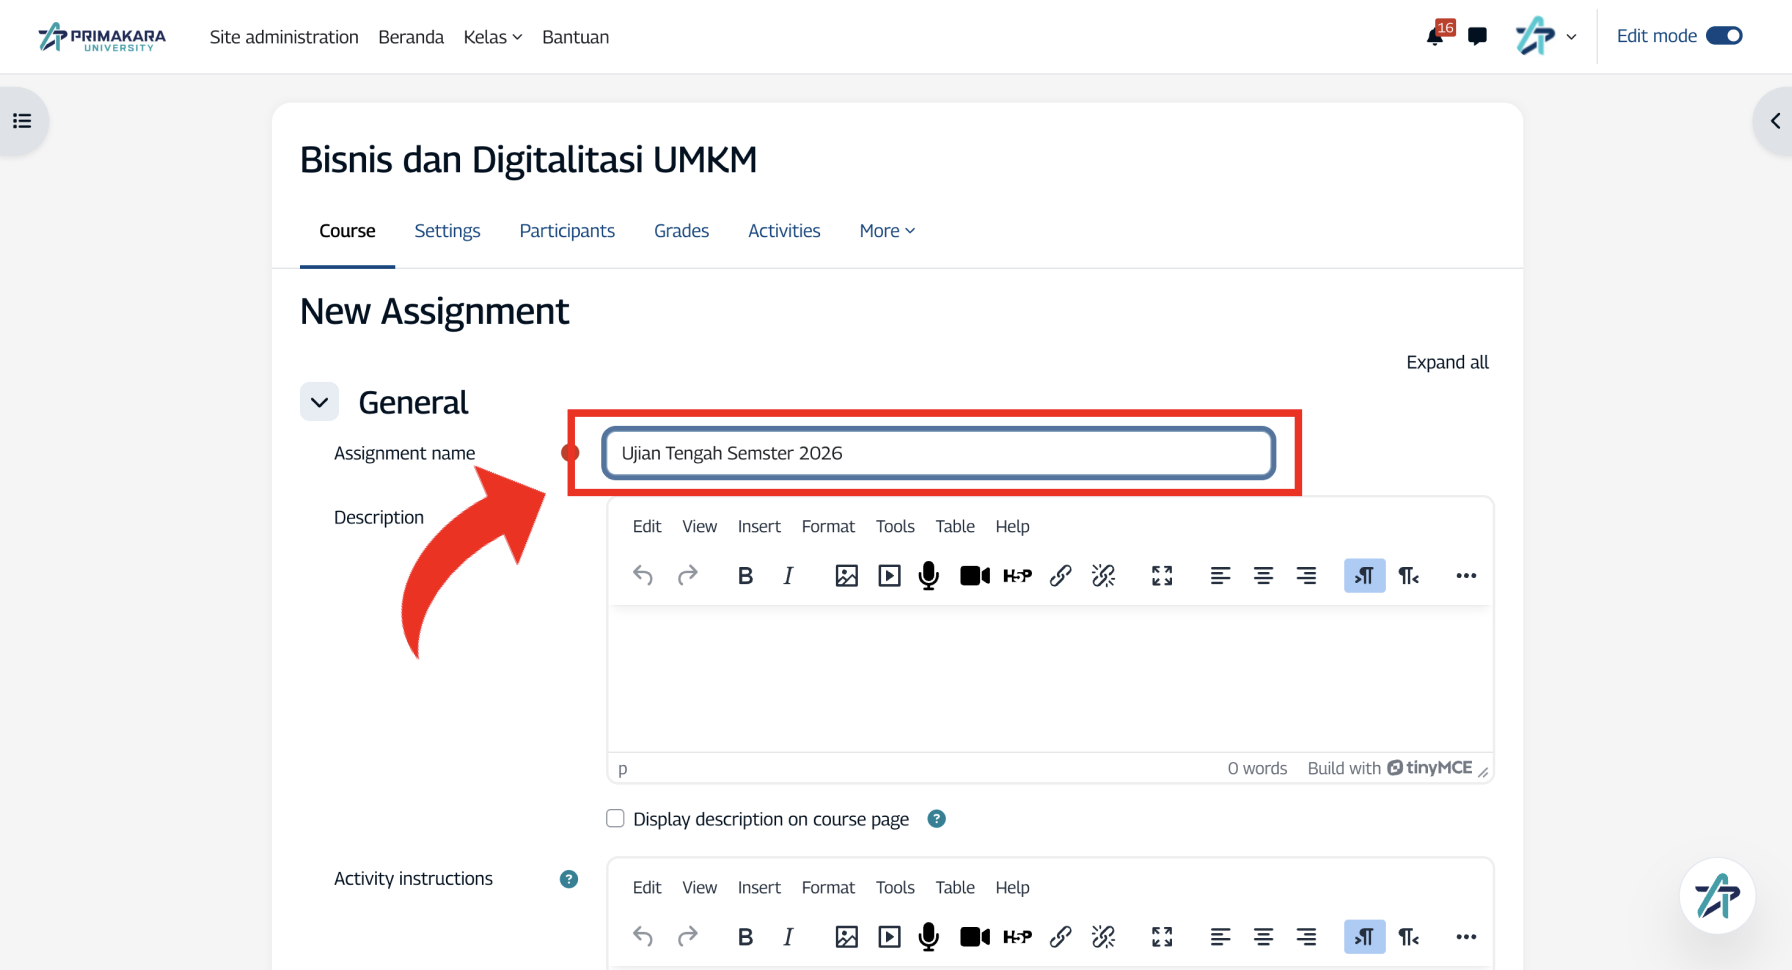1792x970 pixels.
Task: Open Format menu in Description editor
Action: point(828,526)
